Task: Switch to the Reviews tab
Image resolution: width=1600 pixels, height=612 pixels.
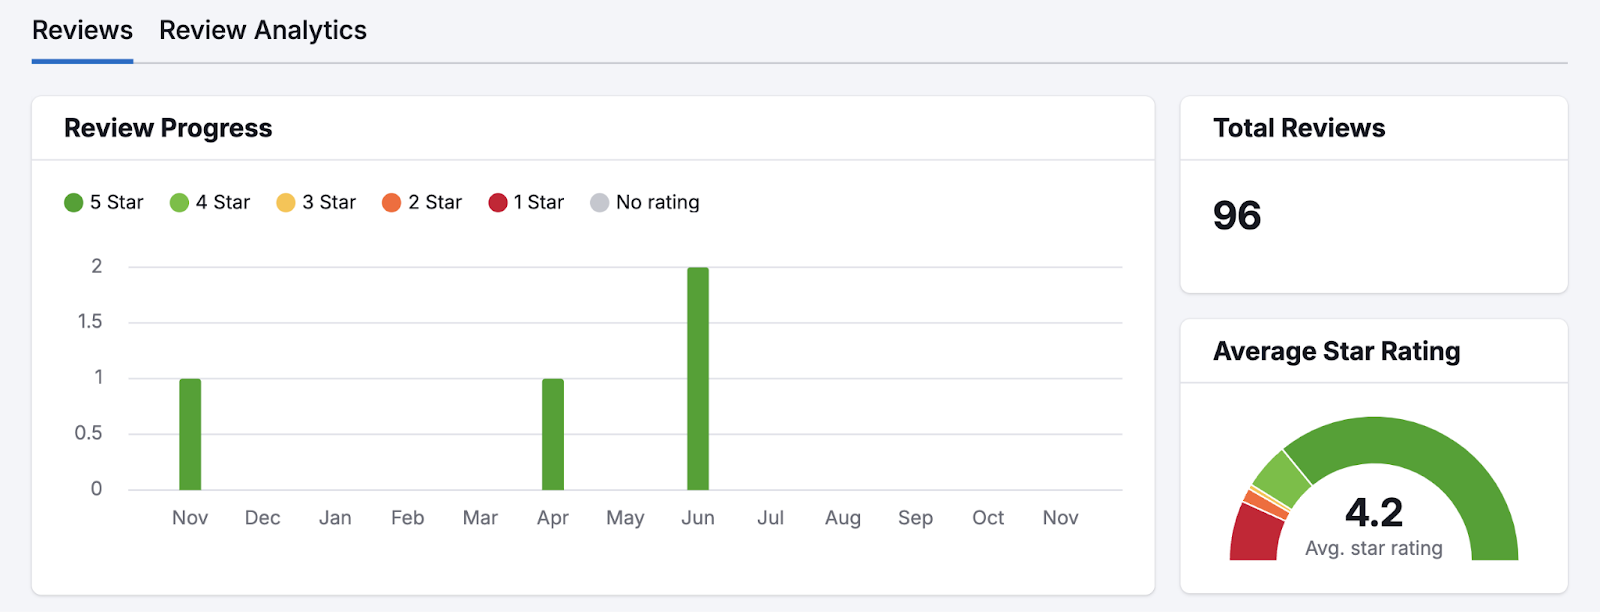Action: [82, 31]
